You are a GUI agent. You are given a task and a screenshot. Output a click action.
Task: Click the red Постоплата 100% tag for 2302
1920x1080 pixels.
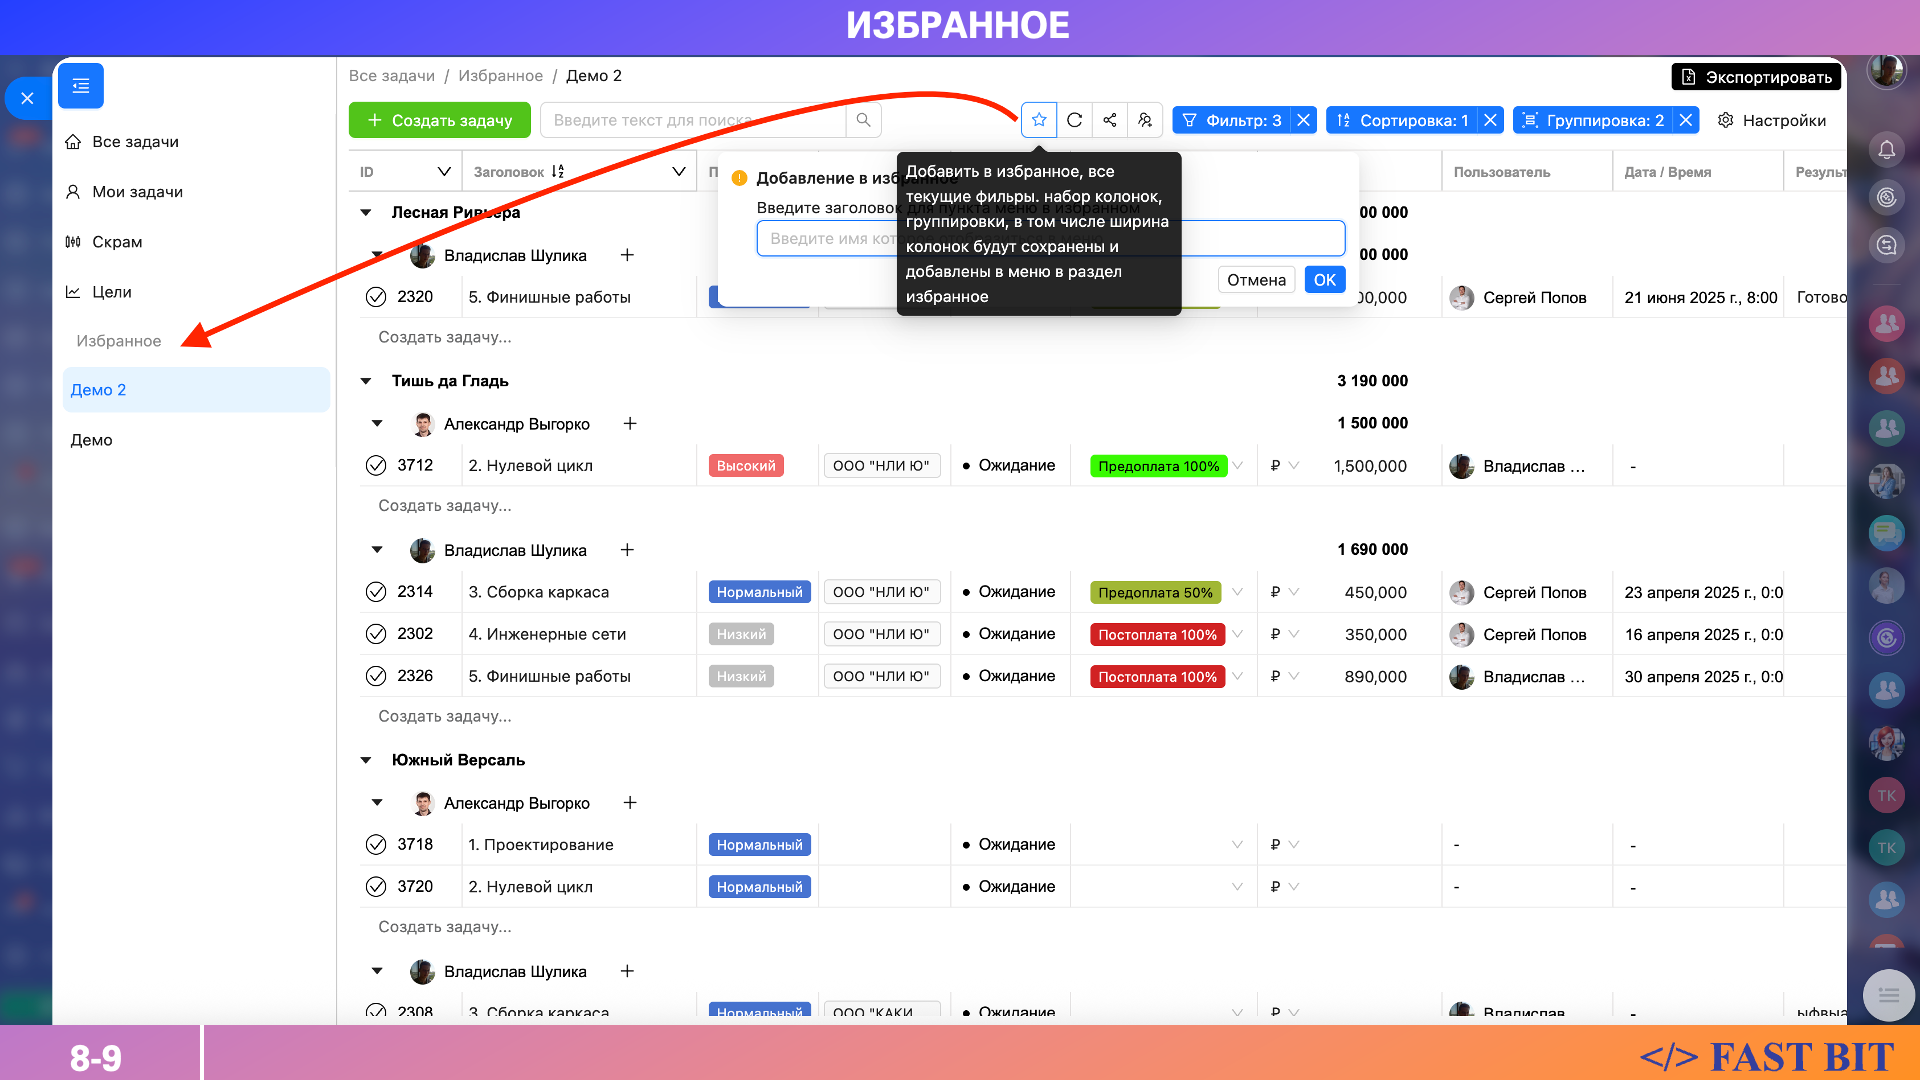pyautogui.click(x=1157, y=635)
